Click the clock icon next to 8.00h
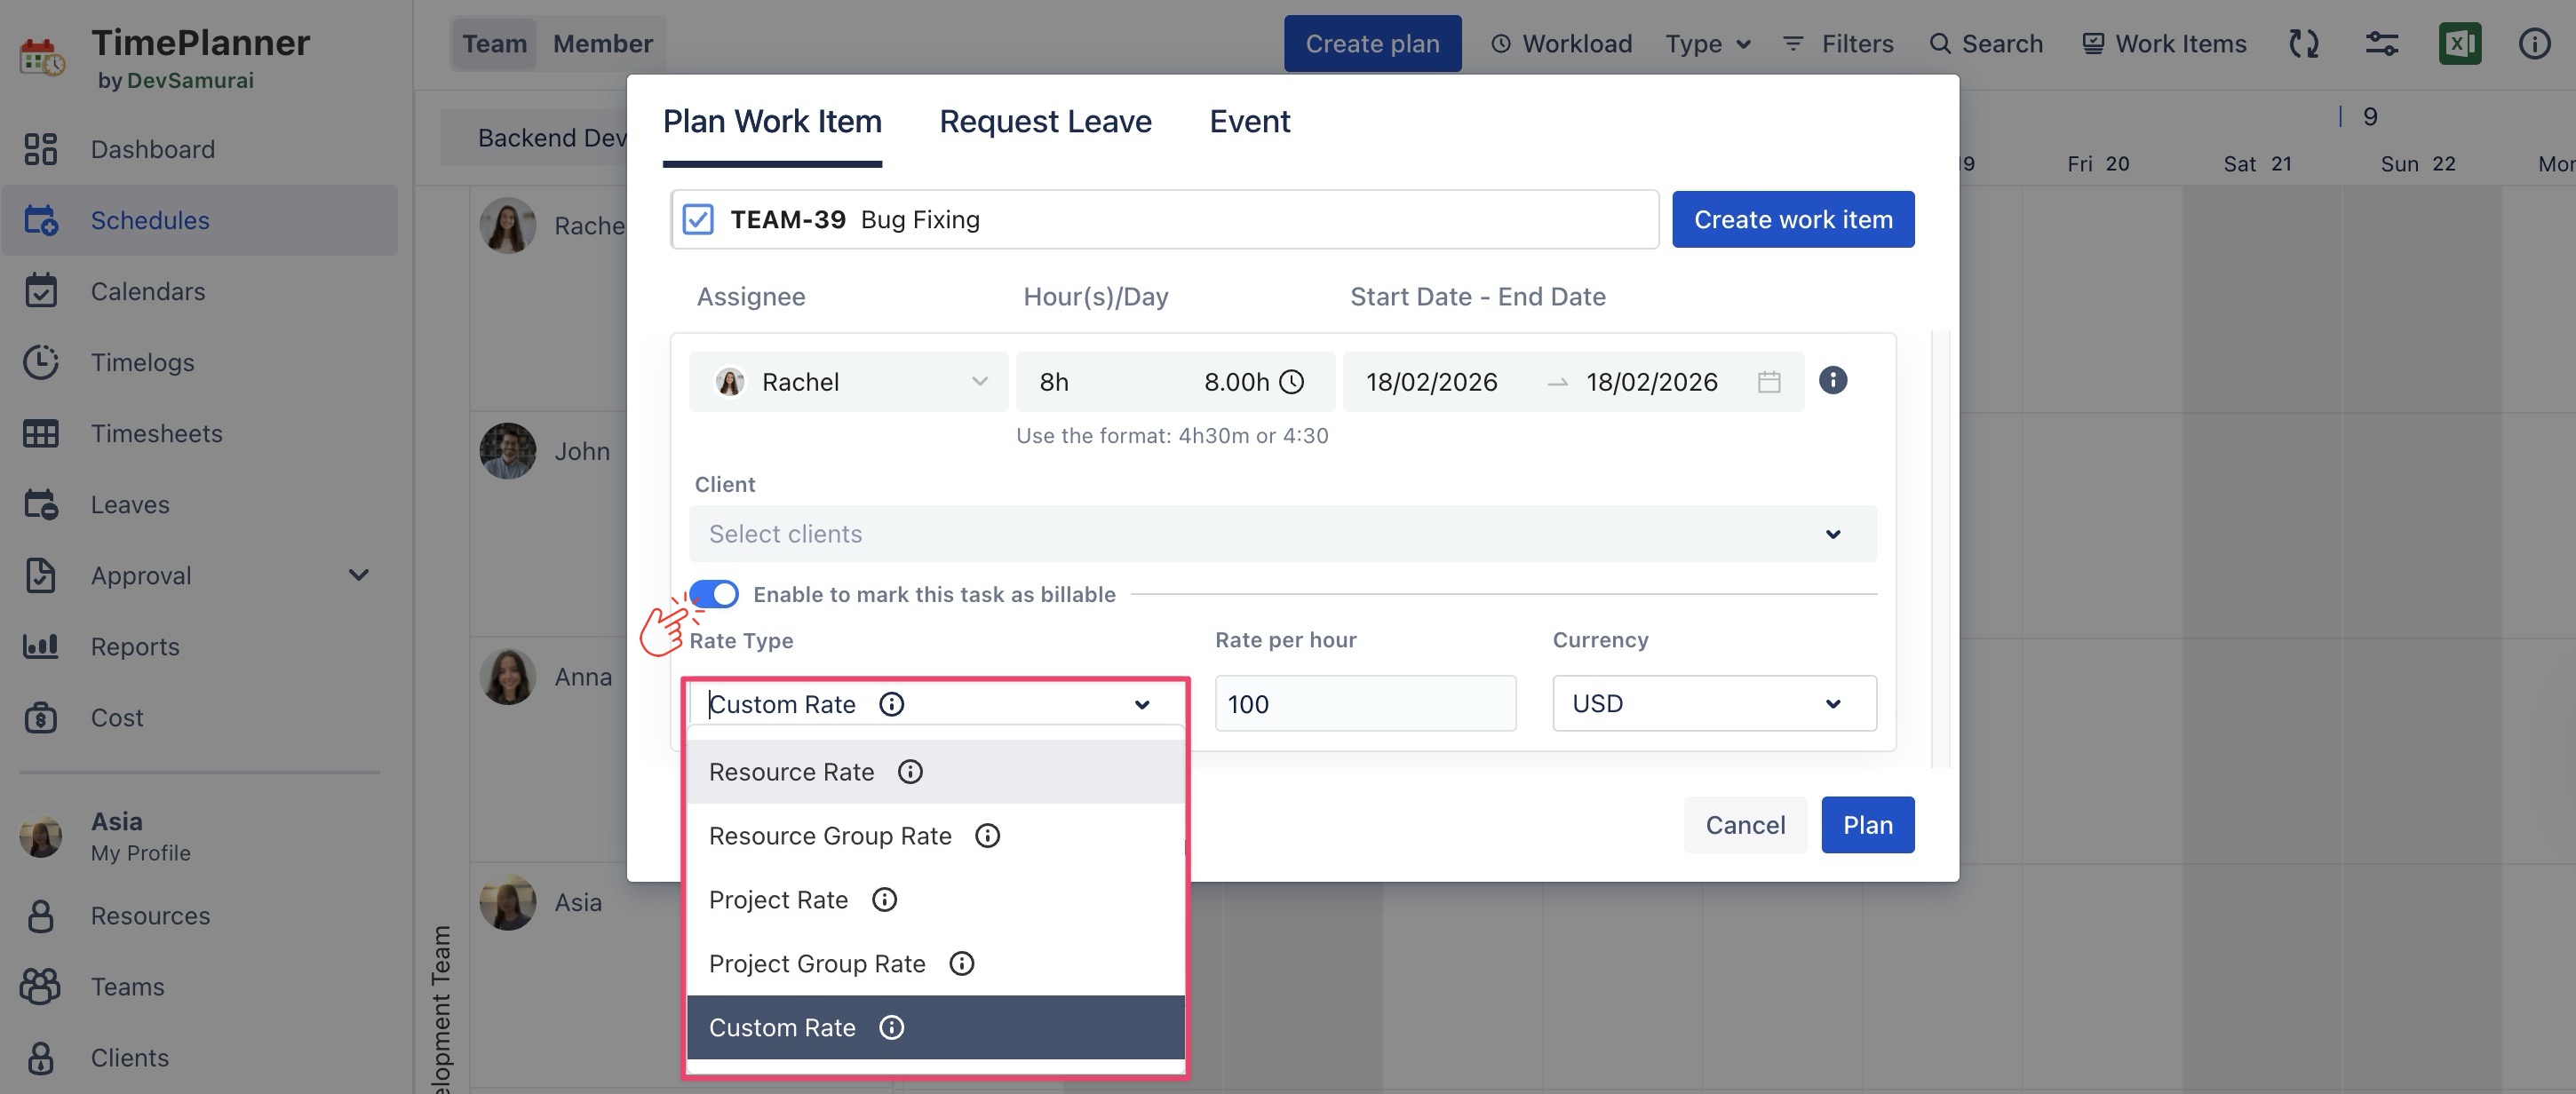Screen dimensions: 2576x1094 click(1292, 382)
